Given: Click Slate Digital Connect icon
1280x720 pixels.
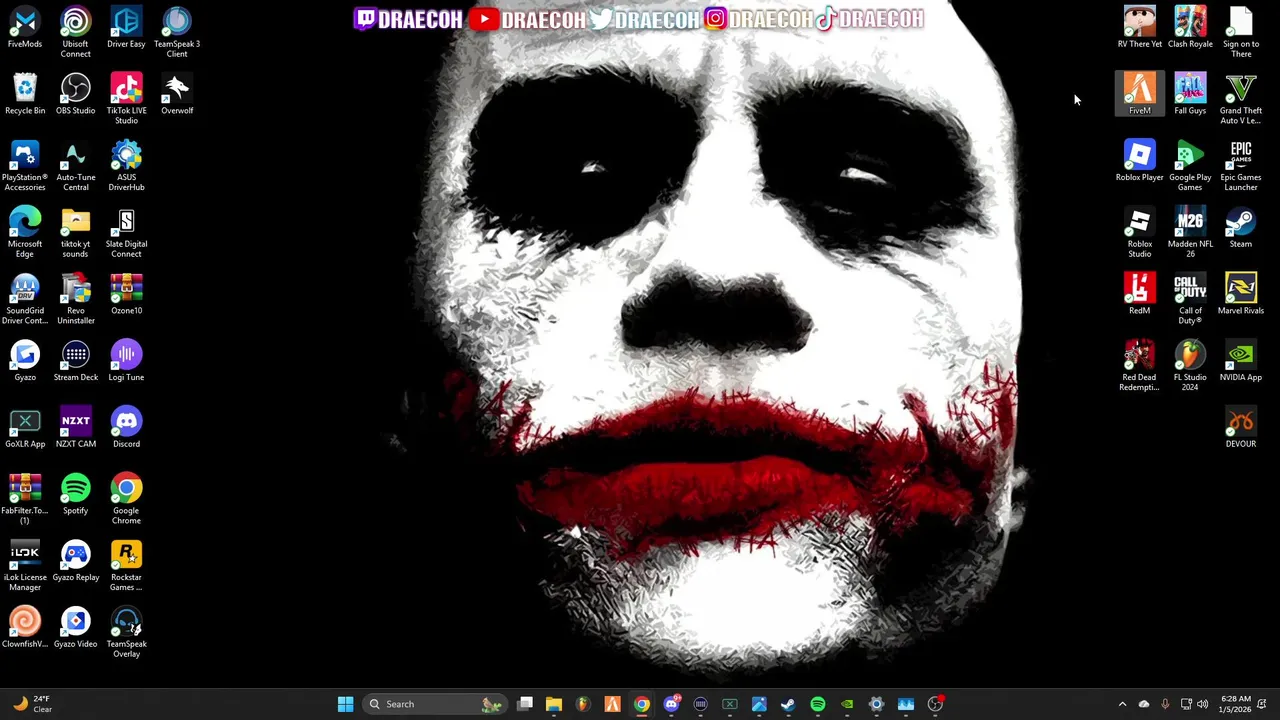Looking at the screenshot, I should click(126, 232).
